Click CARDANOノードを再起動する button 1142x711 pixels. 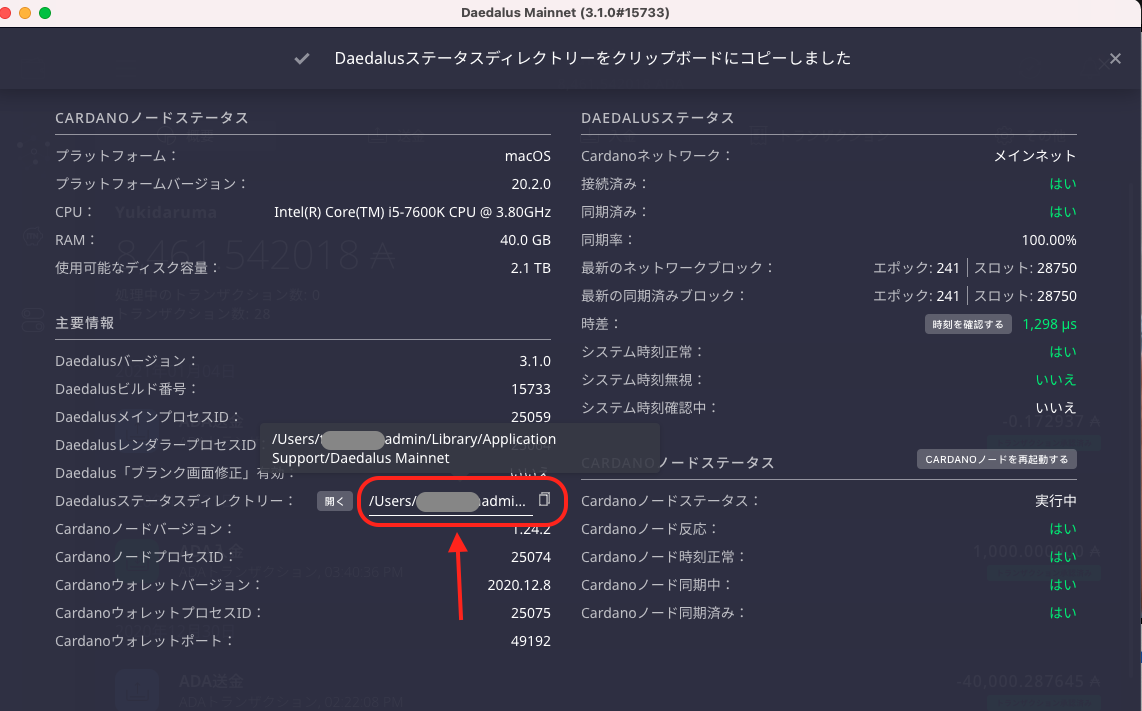coord(996,459)
